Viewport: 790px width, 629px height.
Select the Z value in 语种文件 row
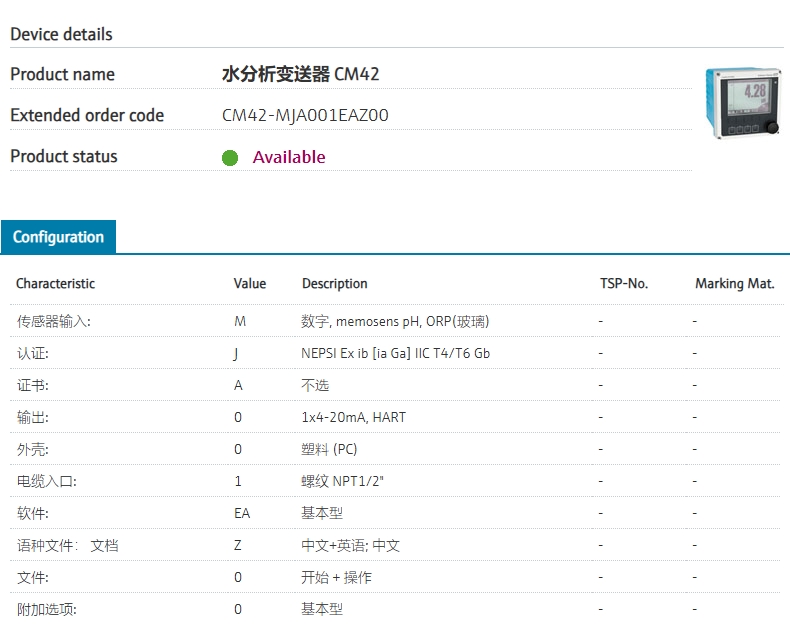point(238,545)
